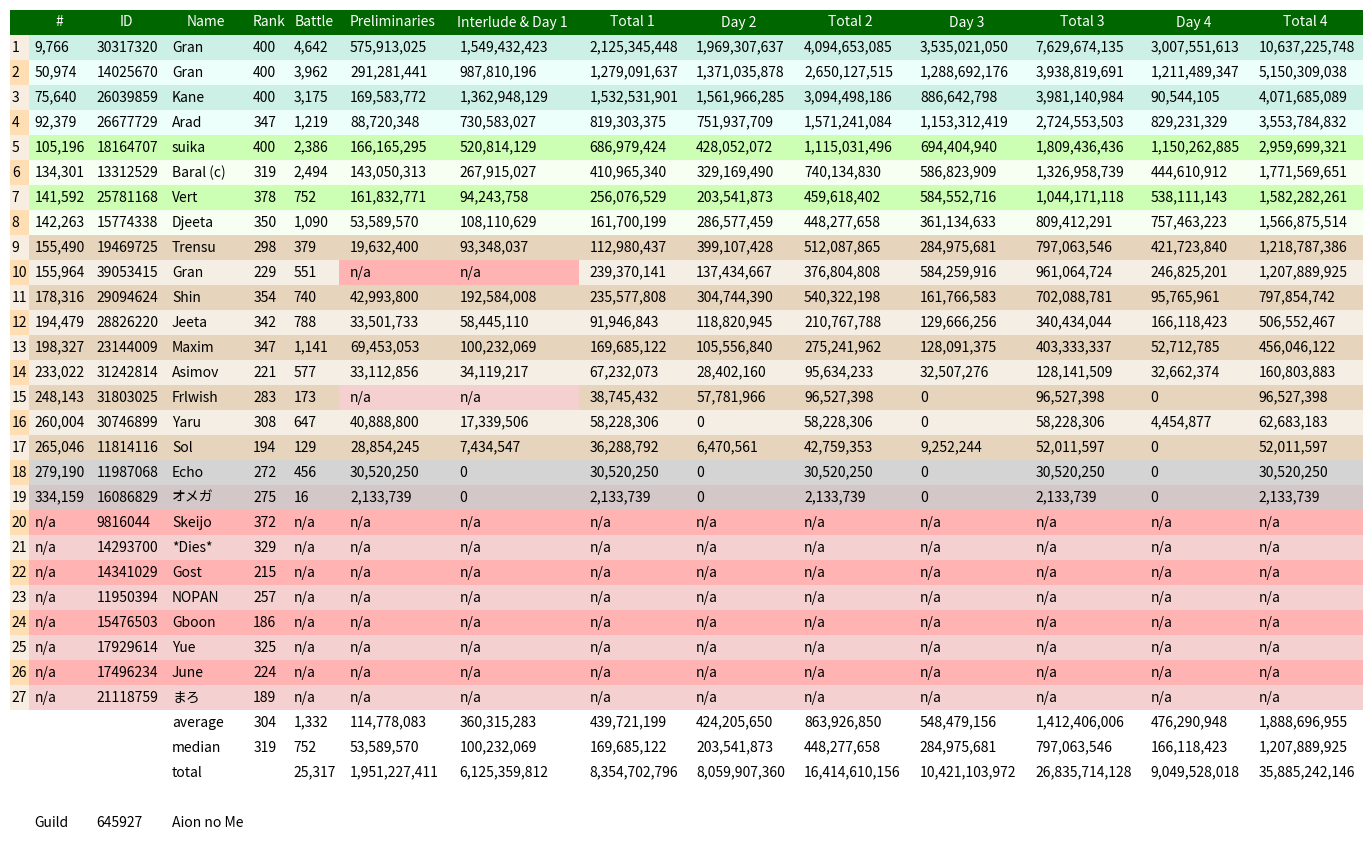Screen dimensions: 1372x845
Task: Click the "Day 4" column header
Action: point(1194,21)
